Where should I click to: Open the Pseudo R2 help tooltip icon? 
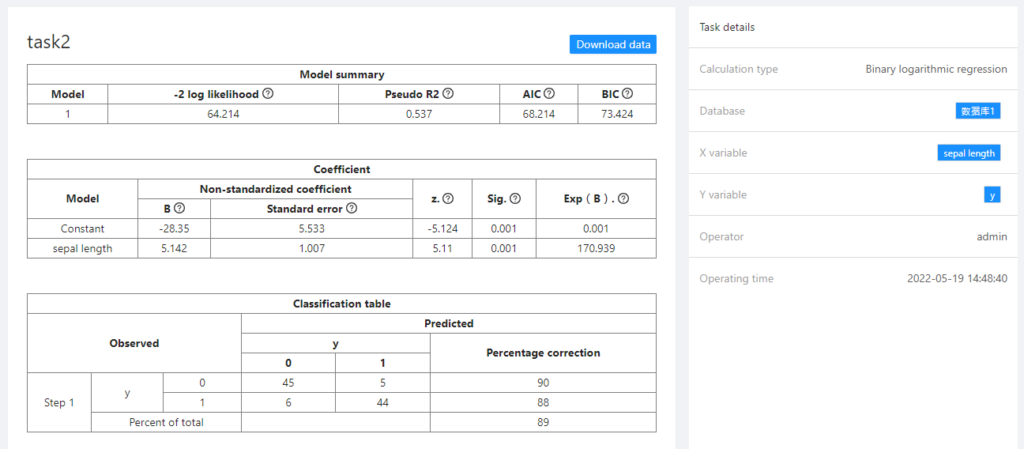(448, 94)
